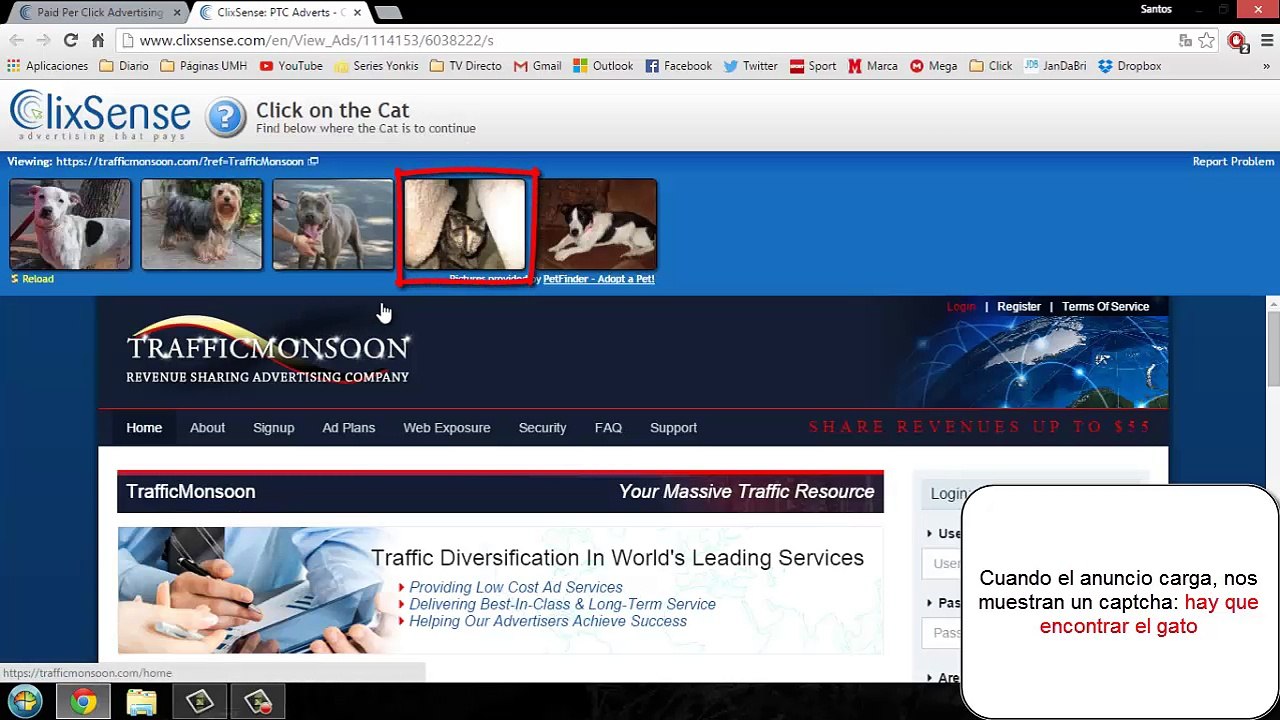Open the TV Directo bookmark folder
The image size is (1280, 720).
(466, 66)
